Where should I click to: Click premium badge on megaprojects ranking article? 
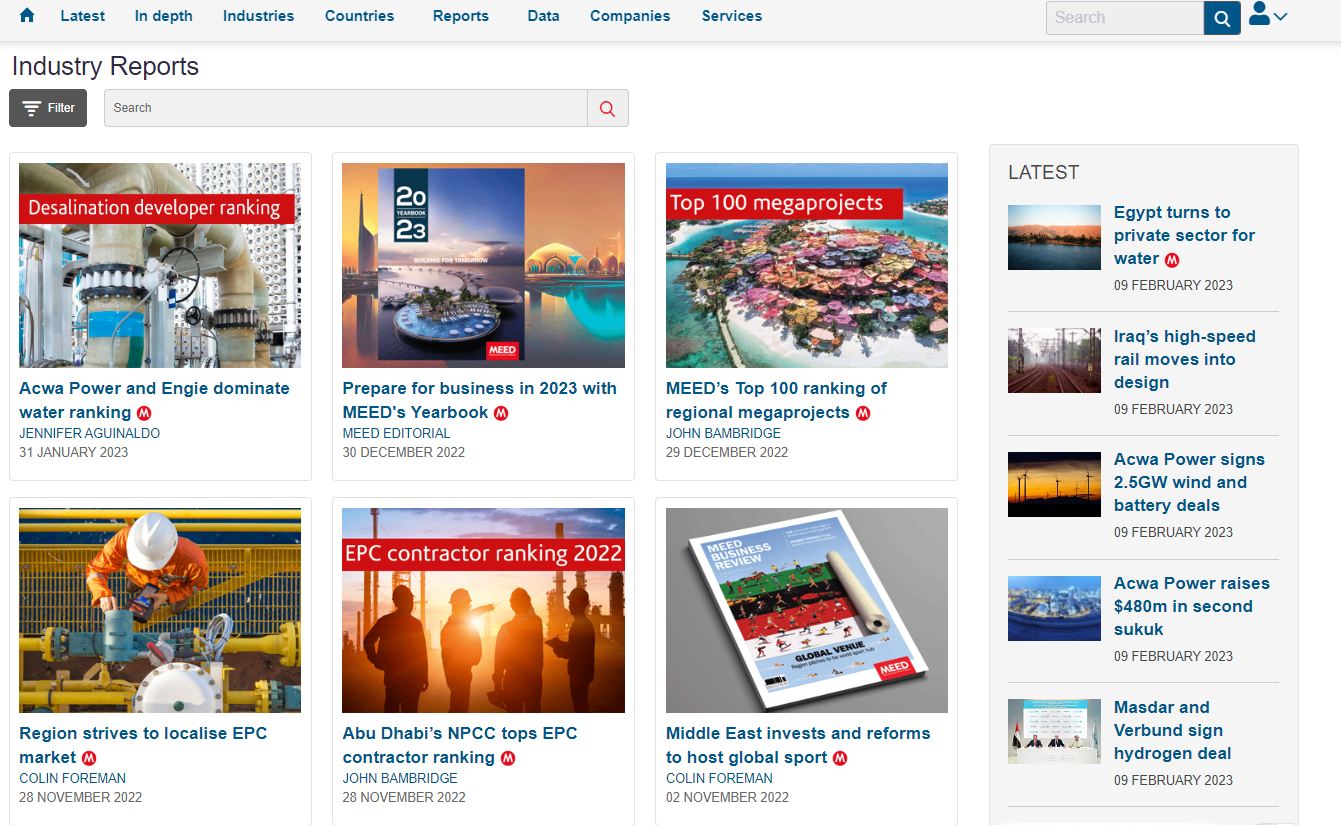[x=862, y=413]
